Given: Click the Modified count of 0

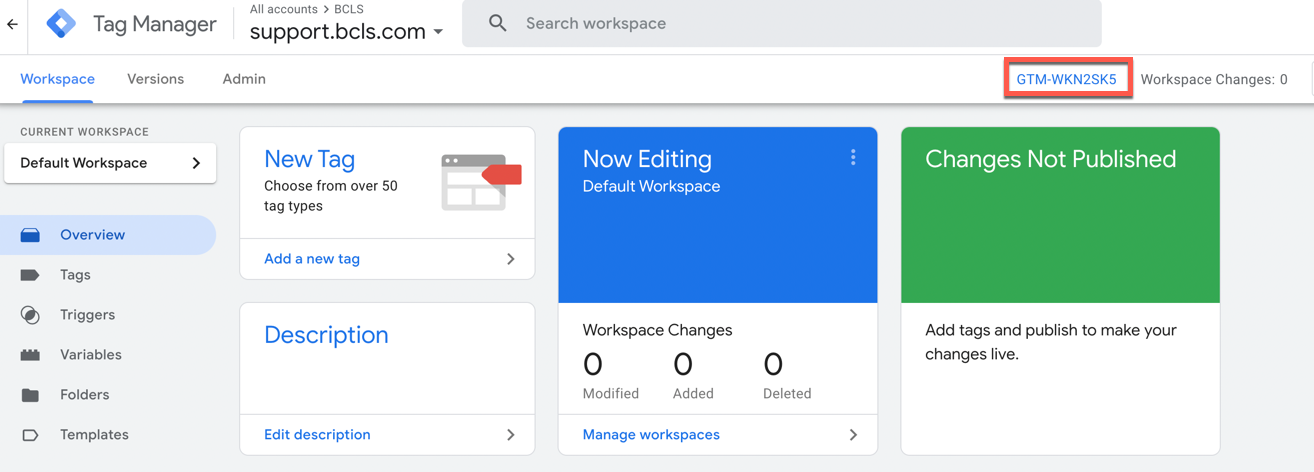Looking at the screenshot, I should 593,364.
